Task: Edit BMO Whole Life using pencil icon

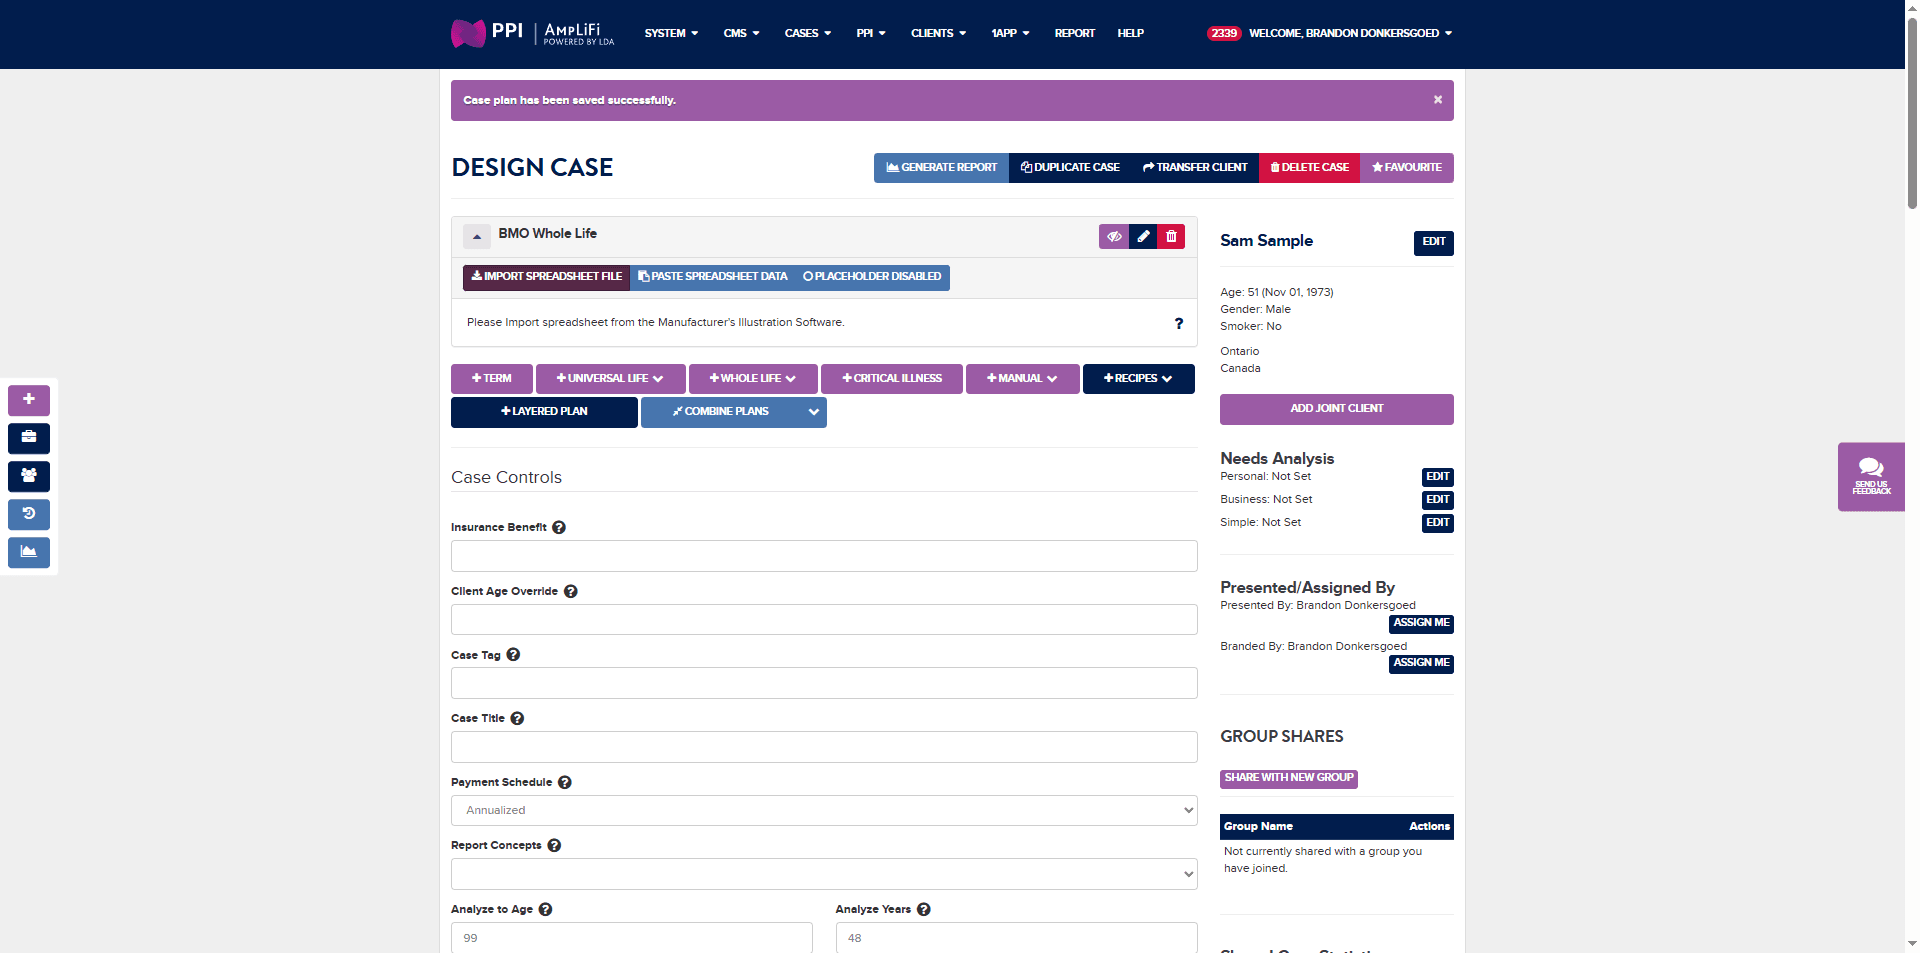Action: [1143, 236]
